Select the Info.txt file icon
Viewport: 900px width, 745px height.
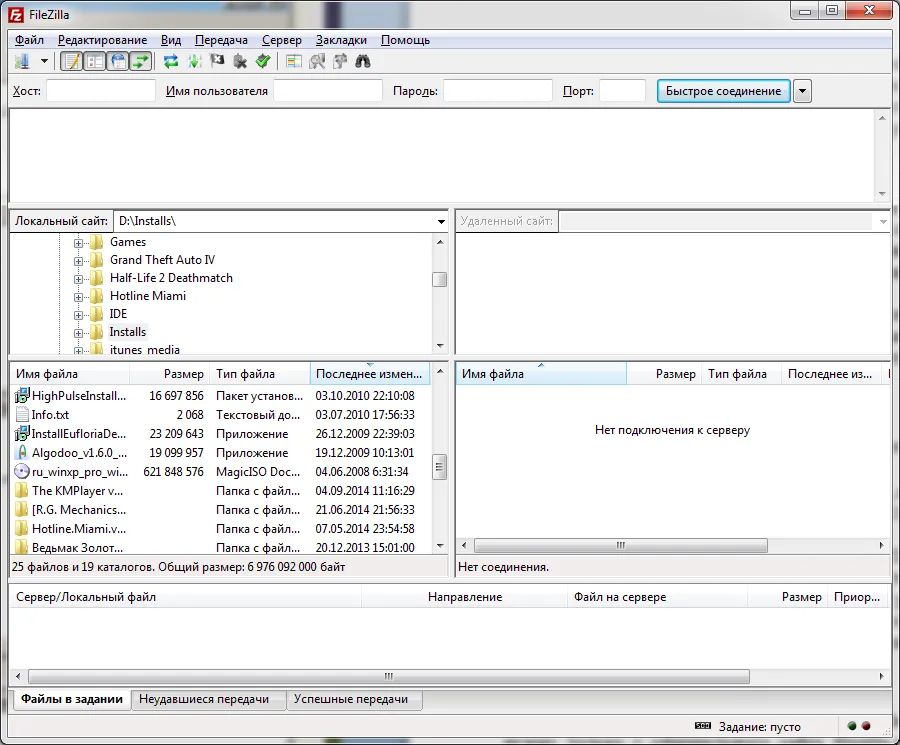point(22,414)
